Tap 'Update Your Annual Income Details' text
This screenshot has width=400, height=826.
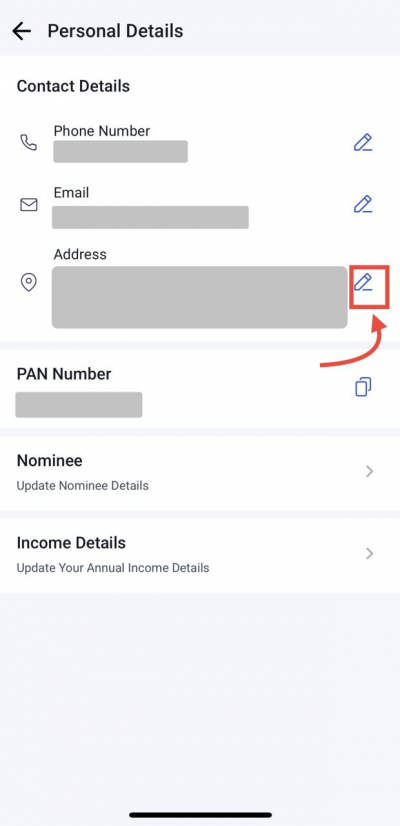tap(113, 568)
